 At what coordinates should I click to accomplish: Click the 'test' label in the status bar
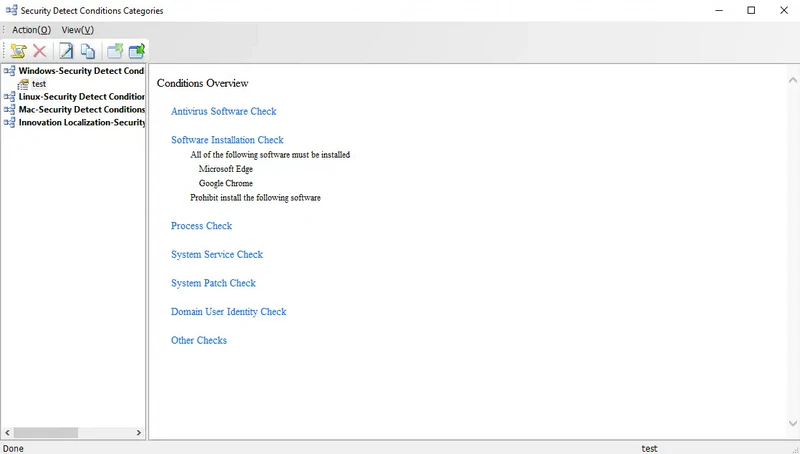point(649,448)
